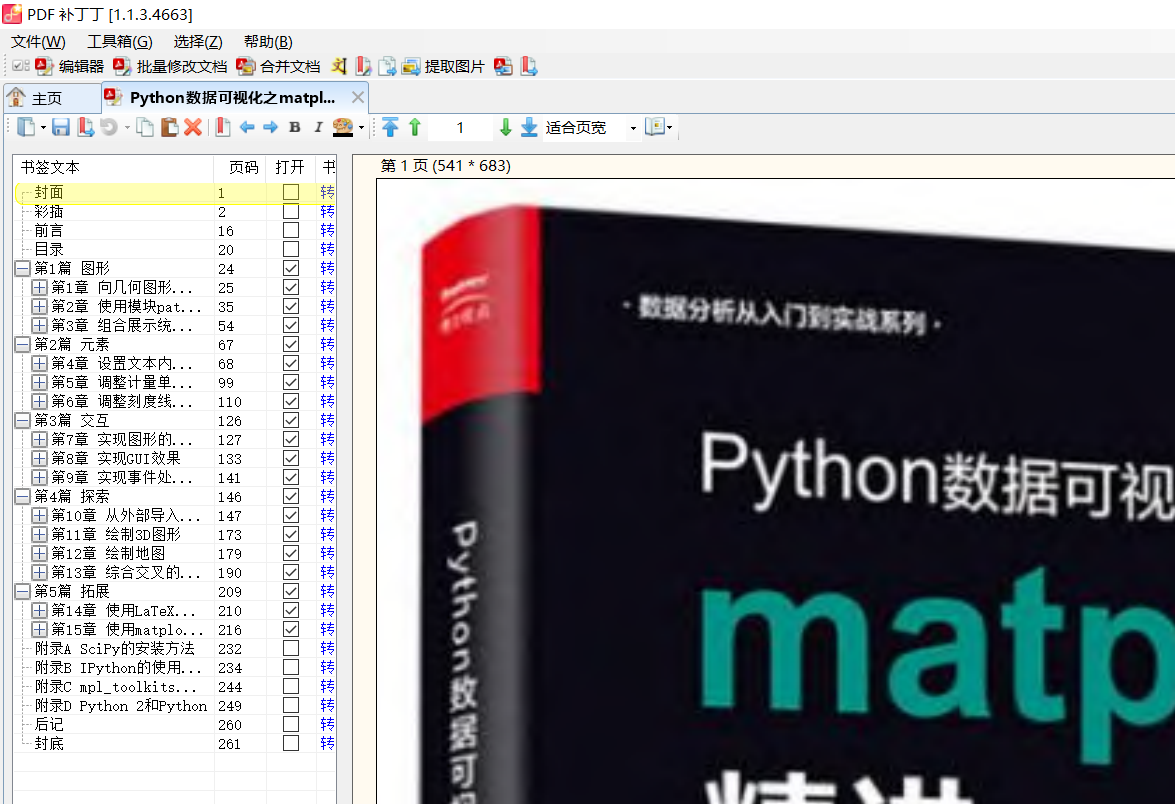The width and height of the screenshot is (1175, 804).
Task: Collapse the 第1篇 图形 tree node
Action: 22,268
